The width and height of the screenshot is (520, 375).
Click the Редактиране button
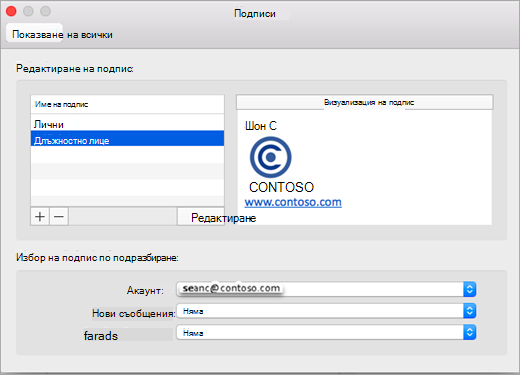(x=201, y=217)
